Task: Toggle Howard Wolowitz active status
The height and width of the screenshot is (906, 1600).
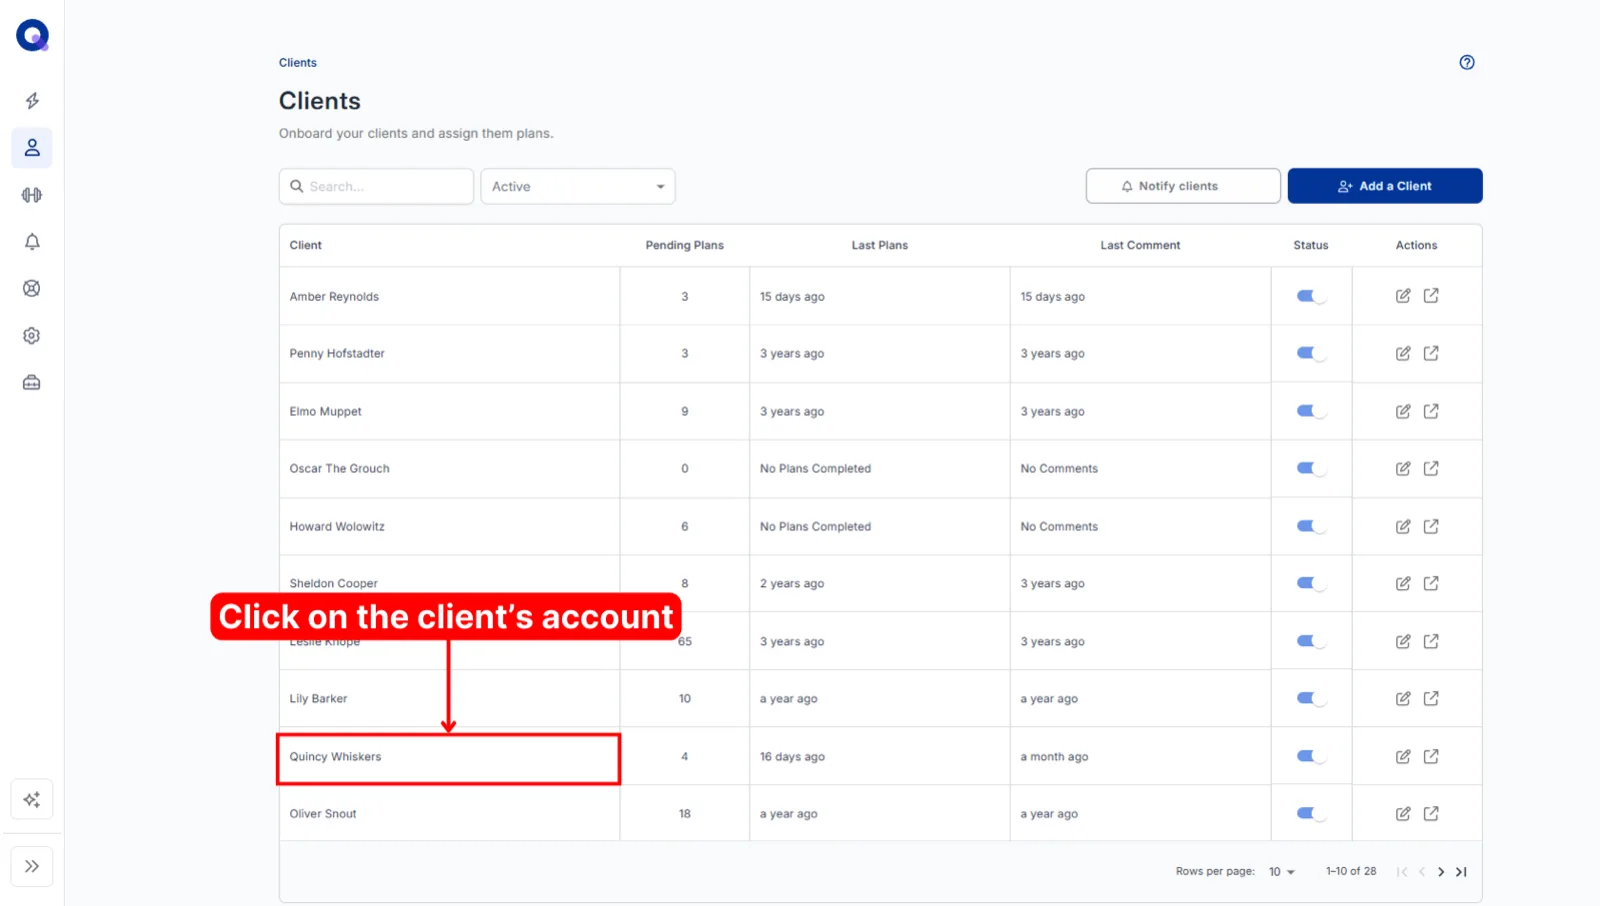Action: [x=1311, y=526]
